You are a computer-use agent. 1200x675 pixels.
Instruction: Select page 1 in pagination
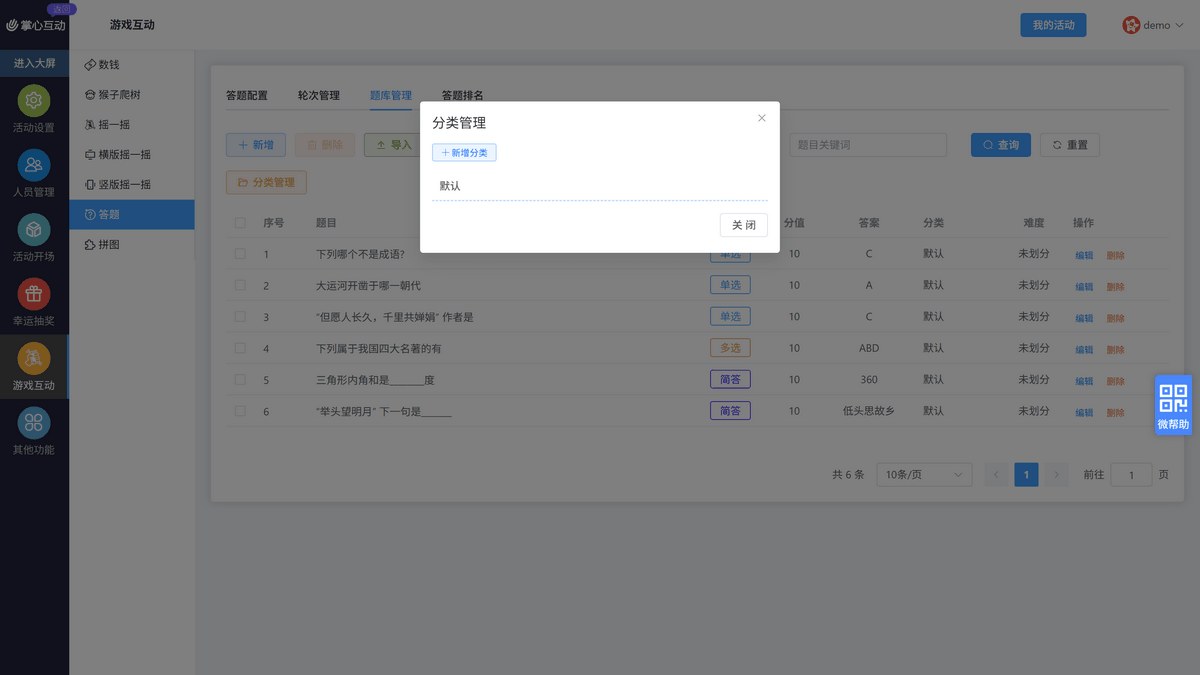tap(1026, 474)
